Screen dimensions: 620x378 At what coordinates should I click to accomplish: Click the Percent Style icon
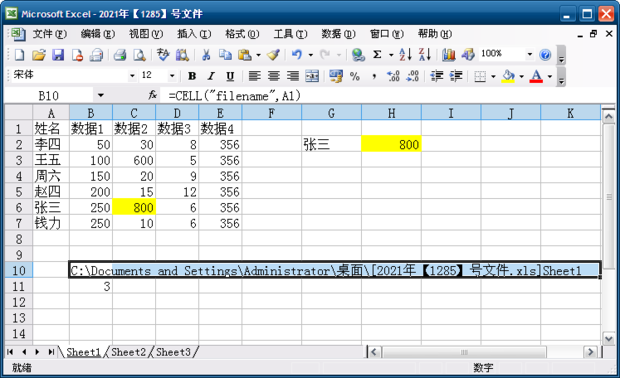[355, 76]
